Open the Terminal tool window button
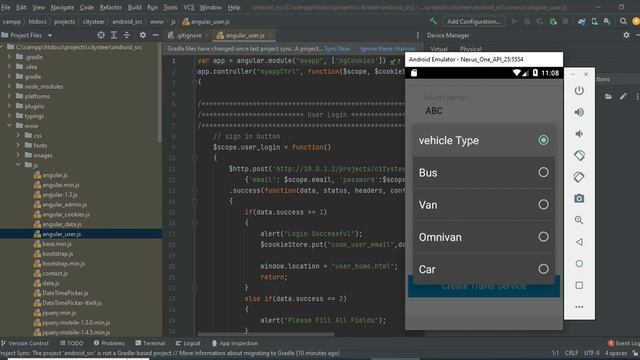Viewport: 640px width, 360px height. point(150,343)
